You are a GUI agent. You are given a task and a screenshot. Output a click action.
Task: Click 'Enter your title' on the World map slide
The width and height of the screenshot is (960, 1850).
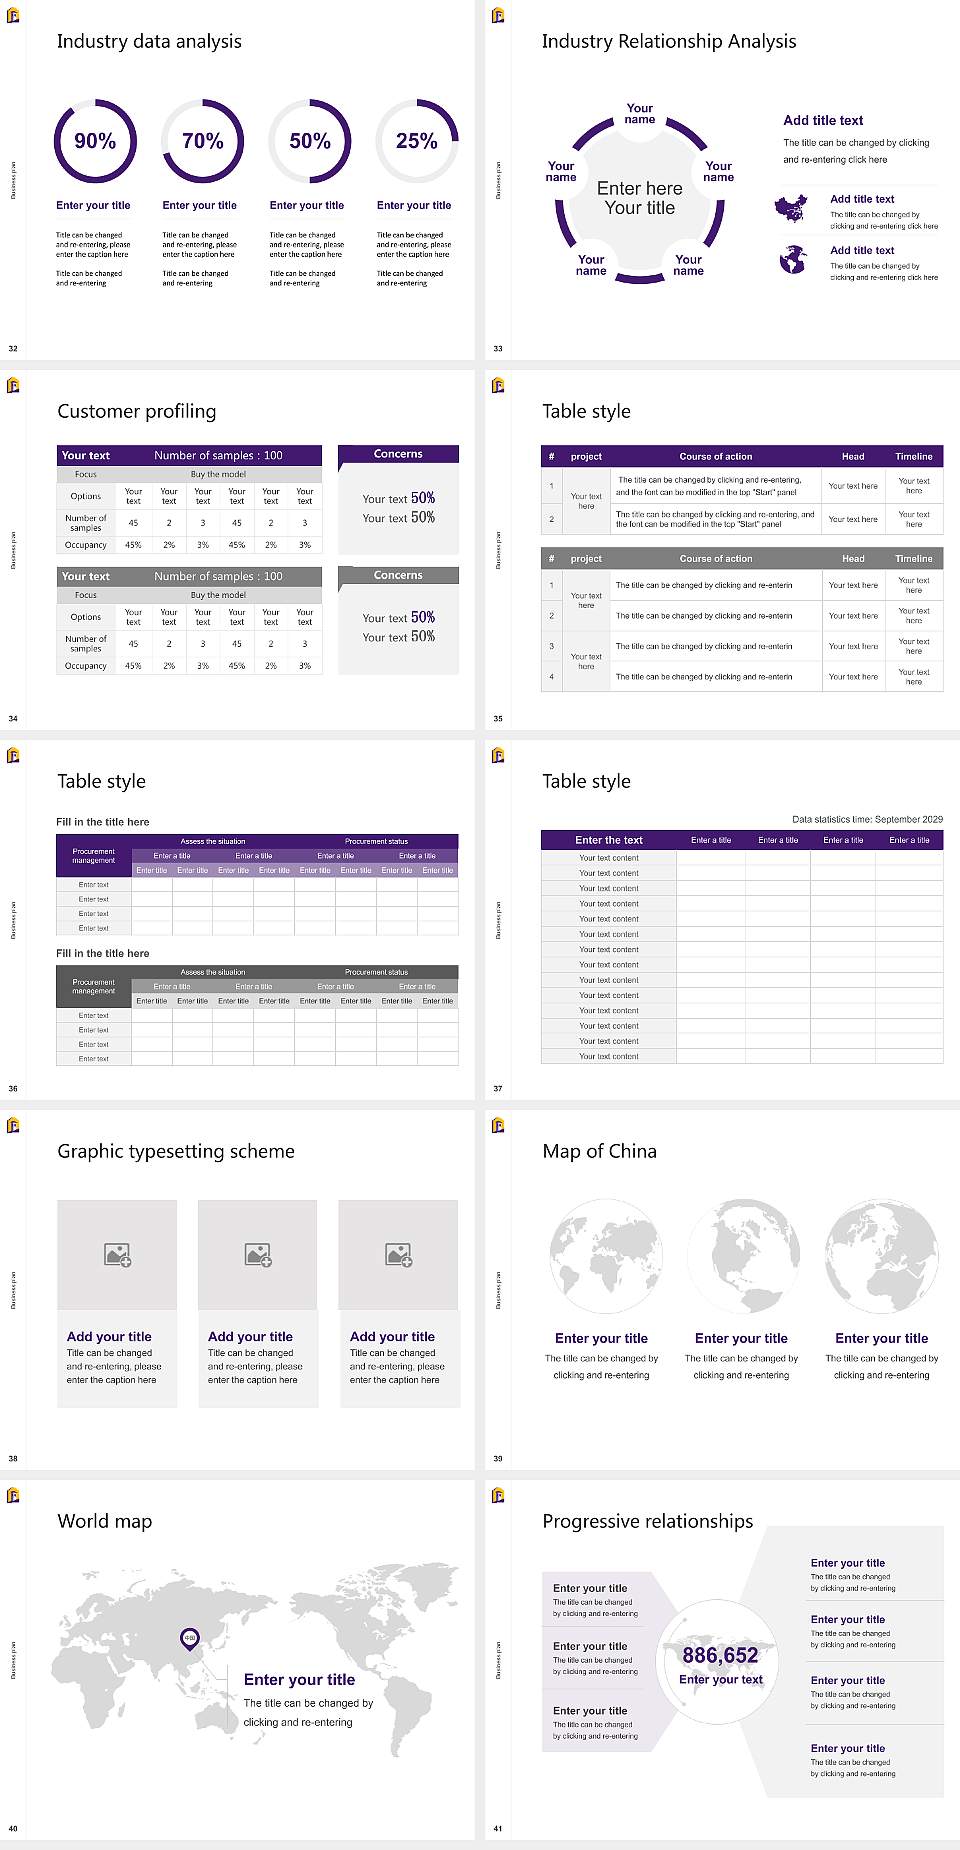click(299, 1680)
